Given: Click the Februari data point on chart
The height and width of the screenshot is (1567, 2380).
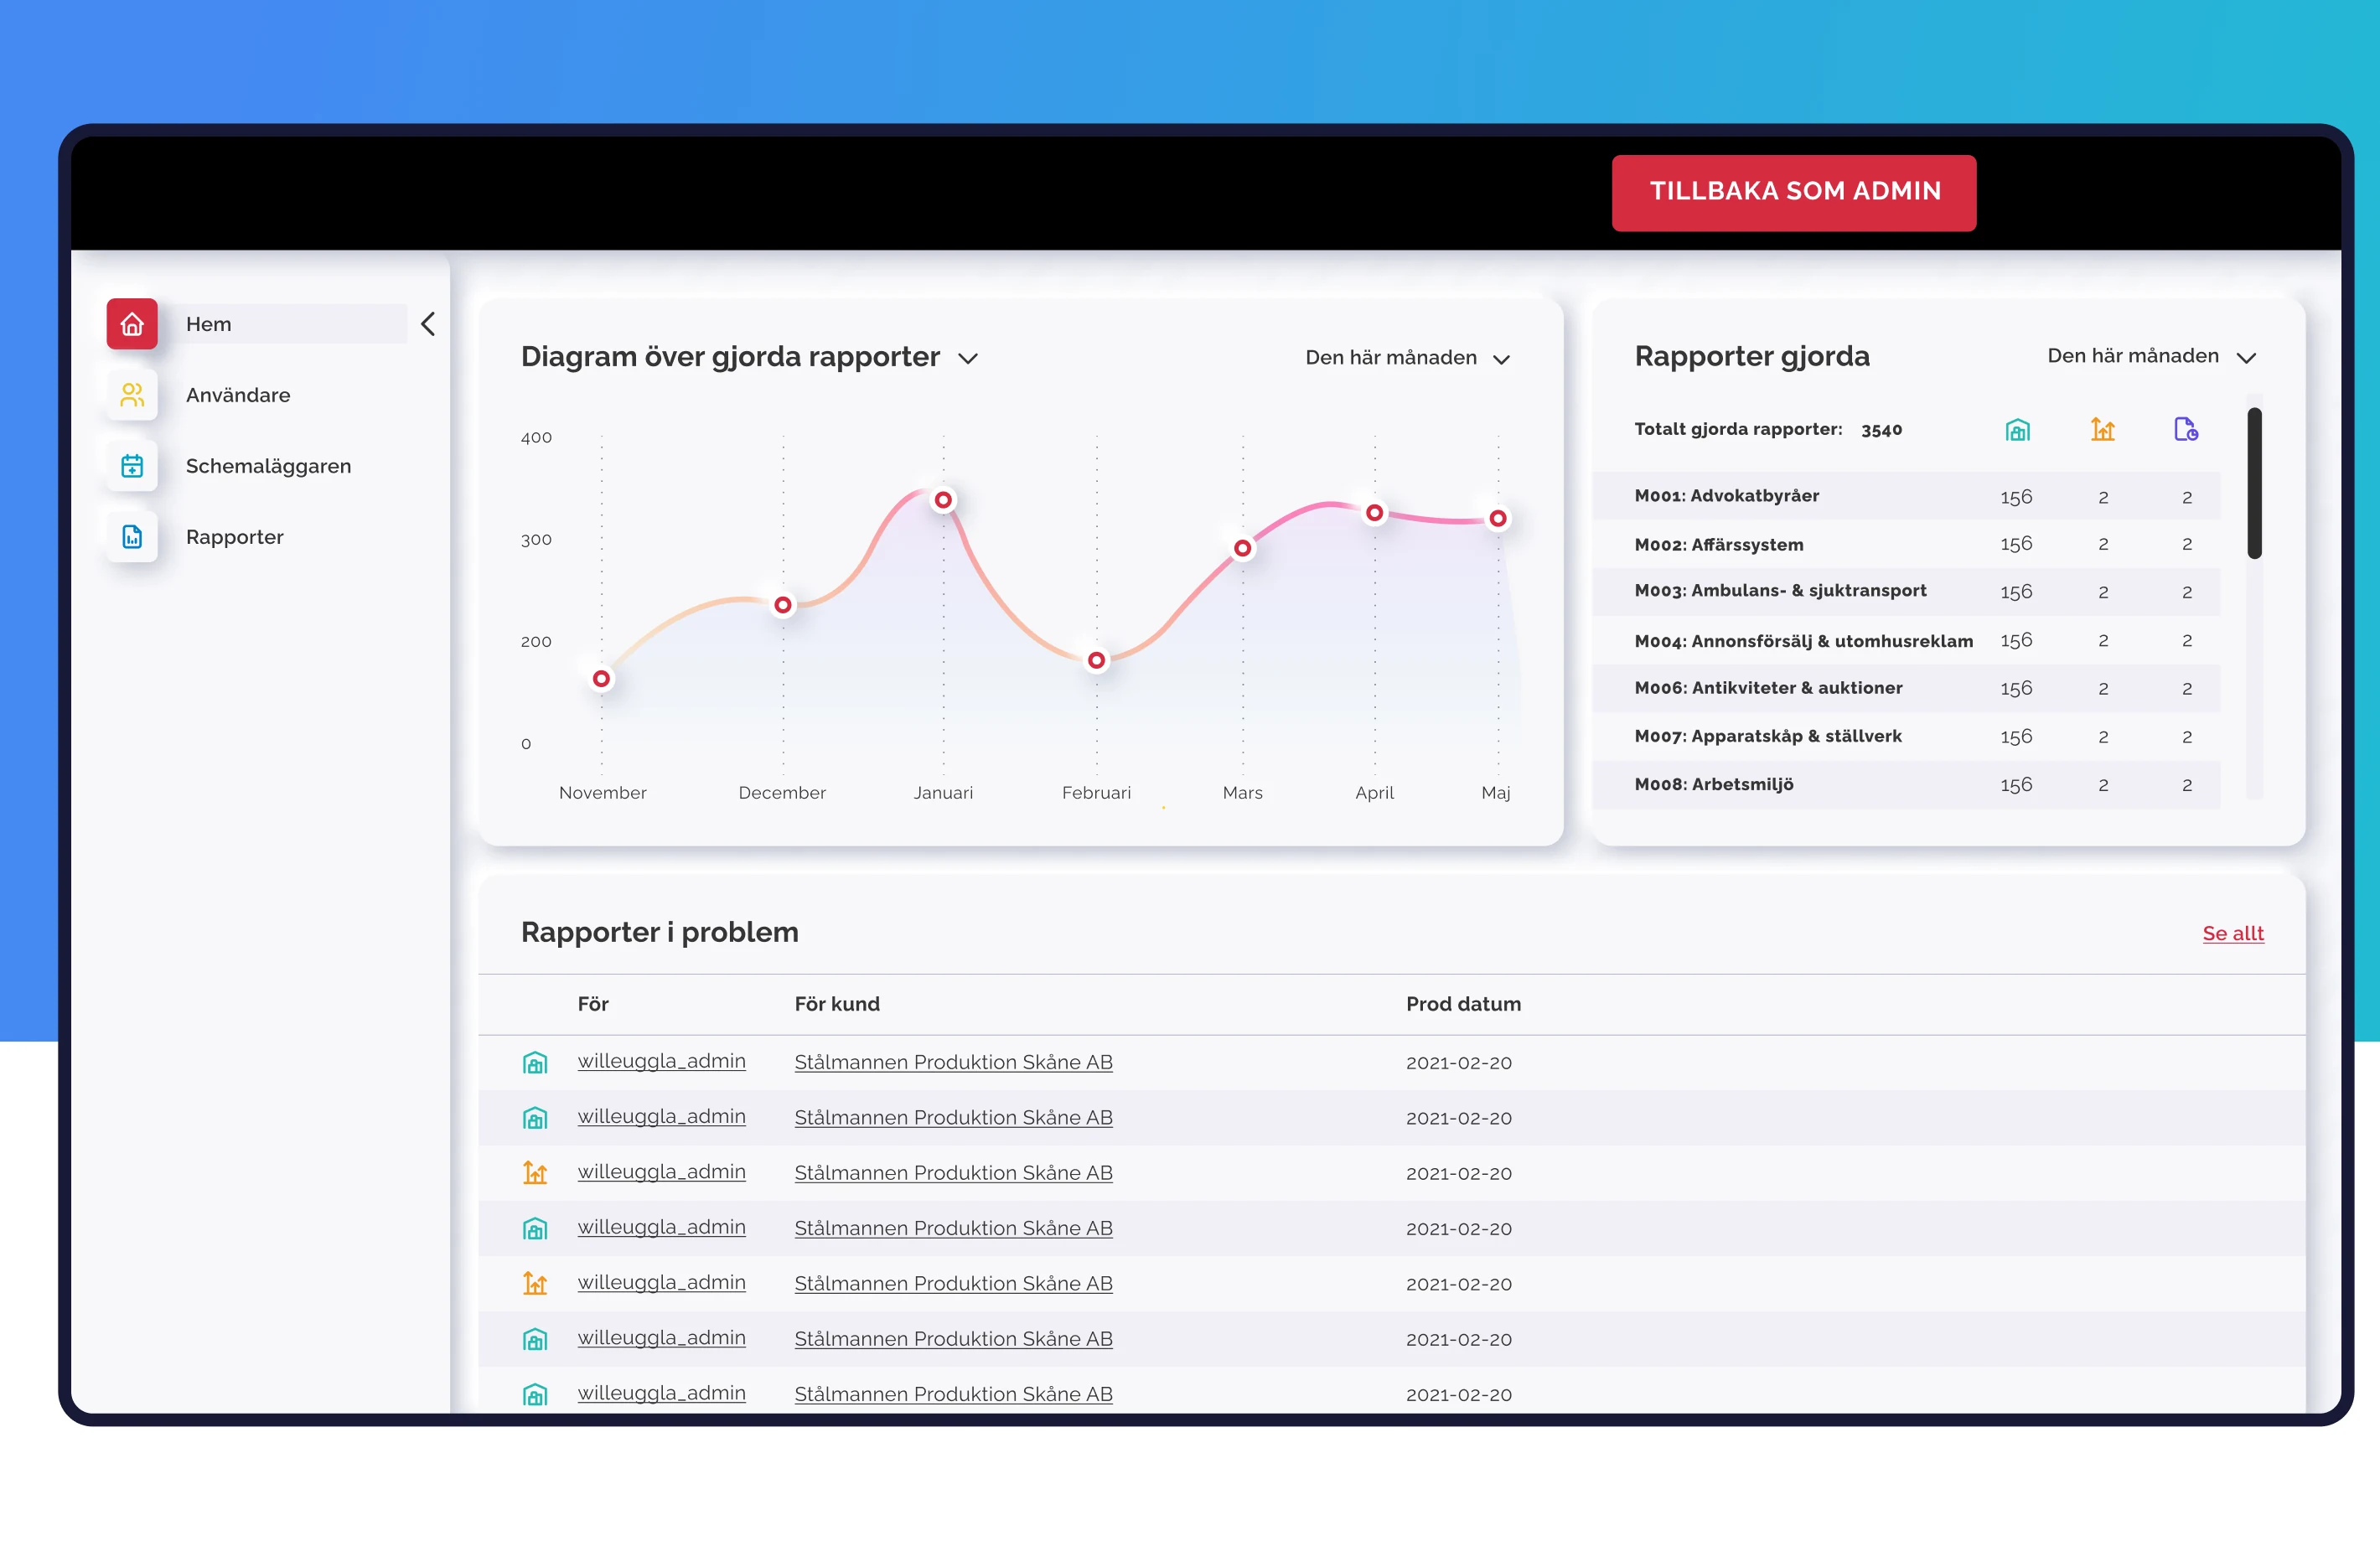Looking at the screenshot, I should coord(1096,660).
